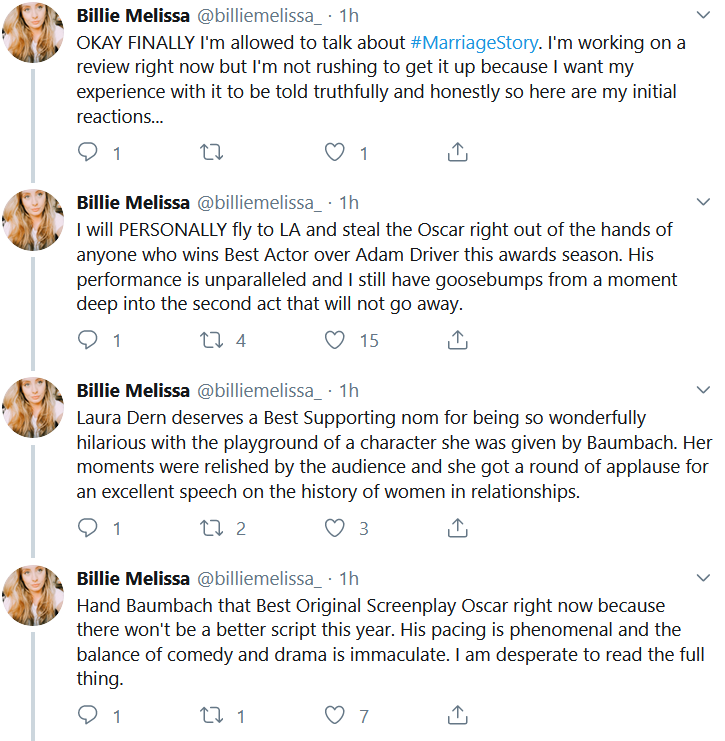This screenshot has height=741, width=725.
Task: Share the Adam Driver goosebumps tweet
Action: coord(457,340)
